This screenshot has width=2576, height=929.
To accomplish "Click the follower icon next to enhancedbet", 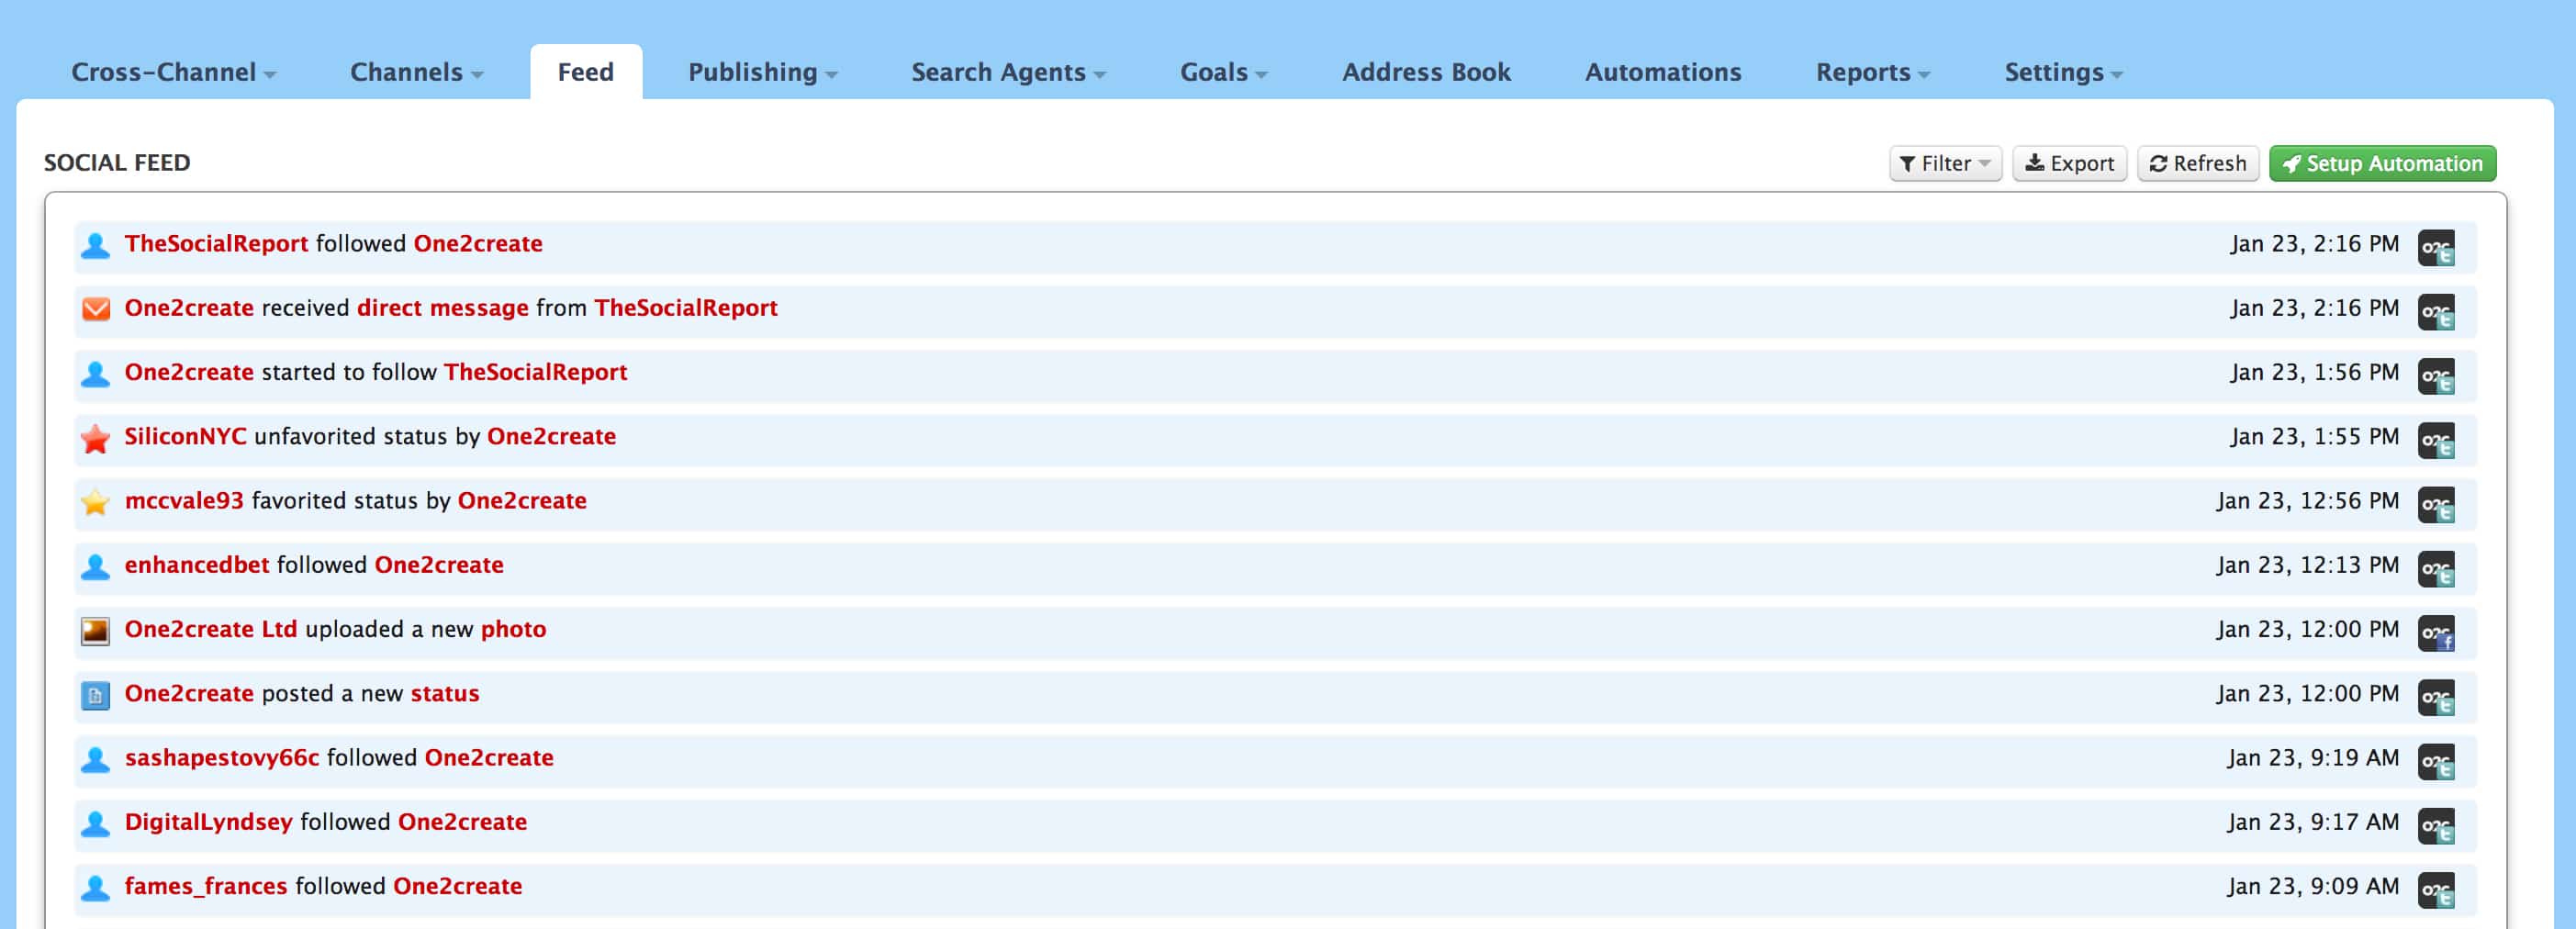I will pyautogui.click(x=95, y=567).
